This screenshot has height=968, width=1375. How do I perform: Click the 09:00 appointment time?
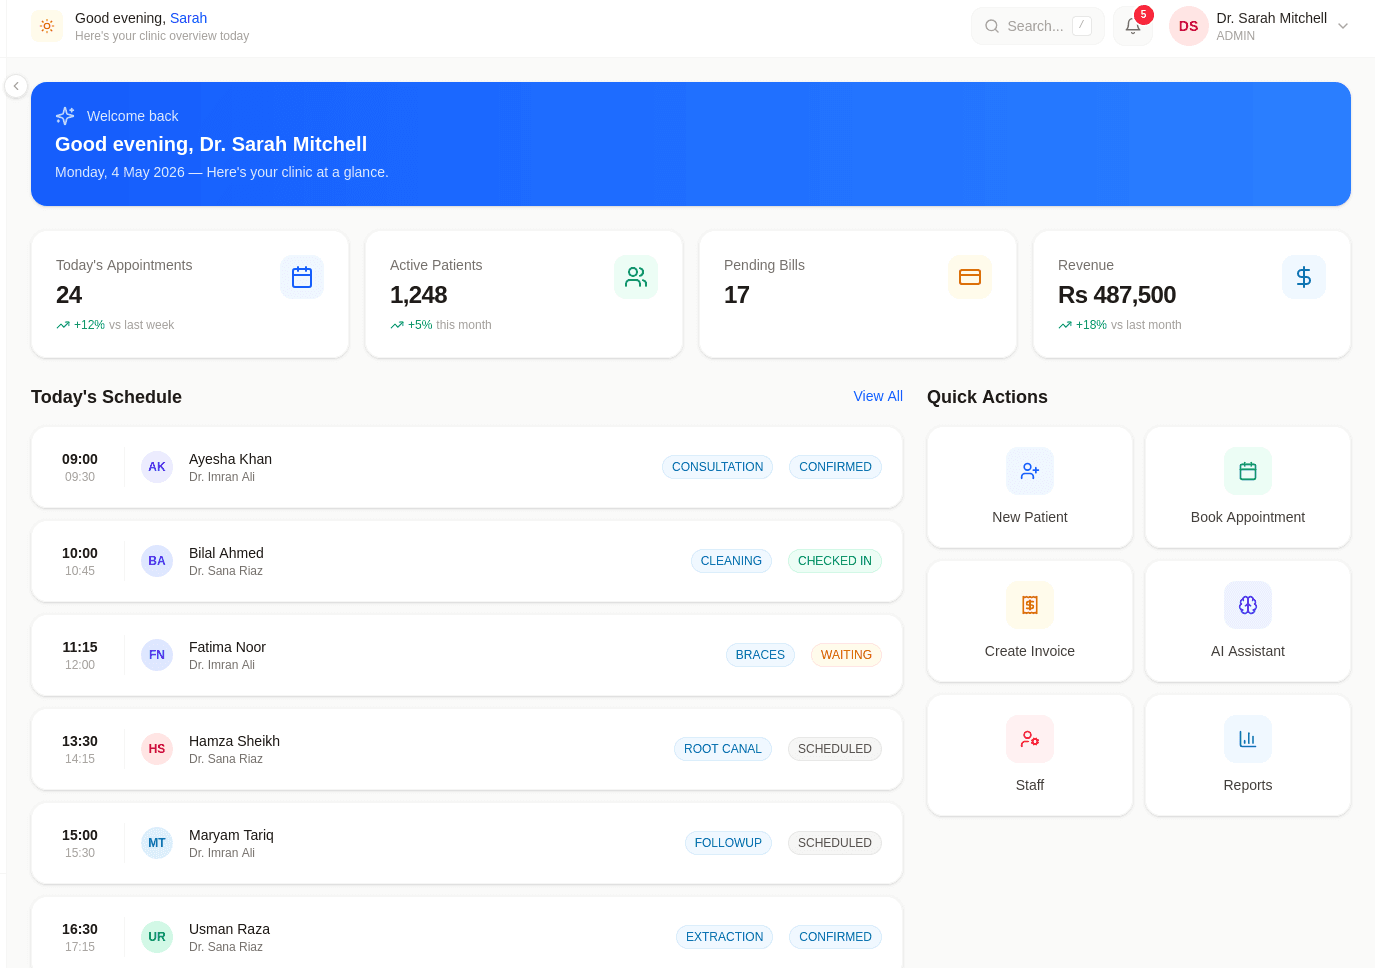(80, 459)
